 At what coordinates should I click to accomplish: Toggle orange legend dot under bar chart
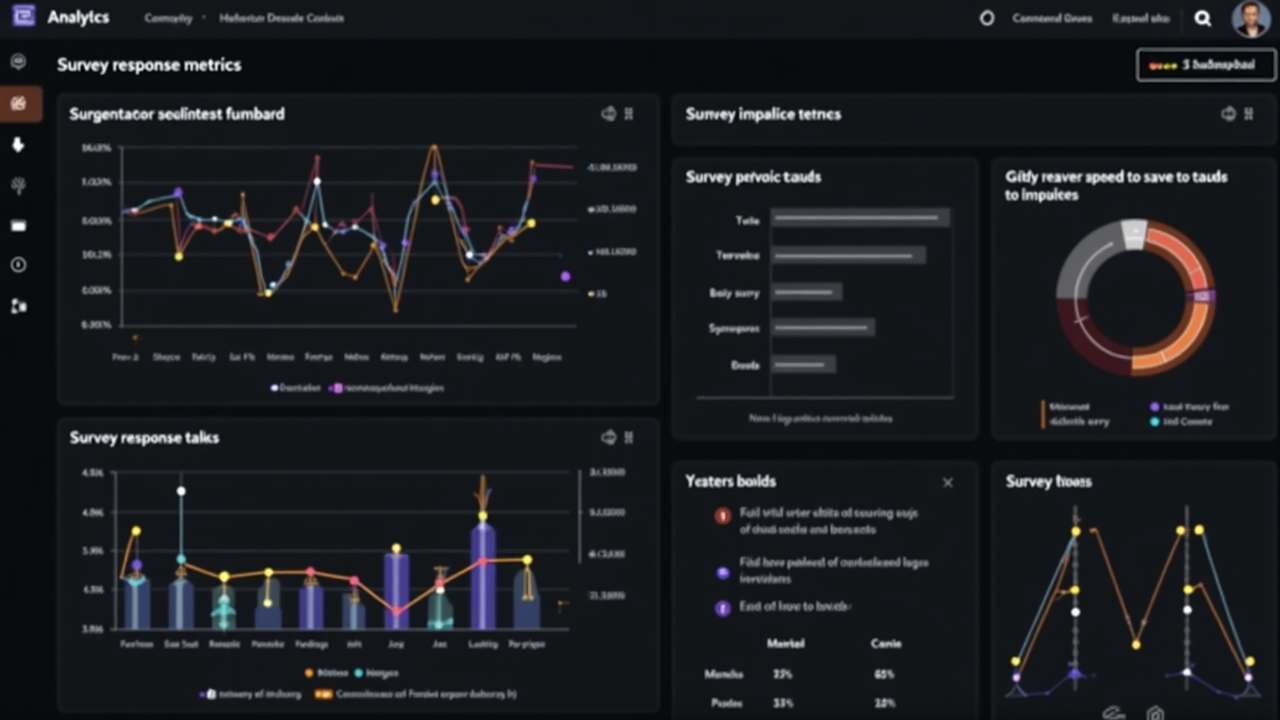309,673
